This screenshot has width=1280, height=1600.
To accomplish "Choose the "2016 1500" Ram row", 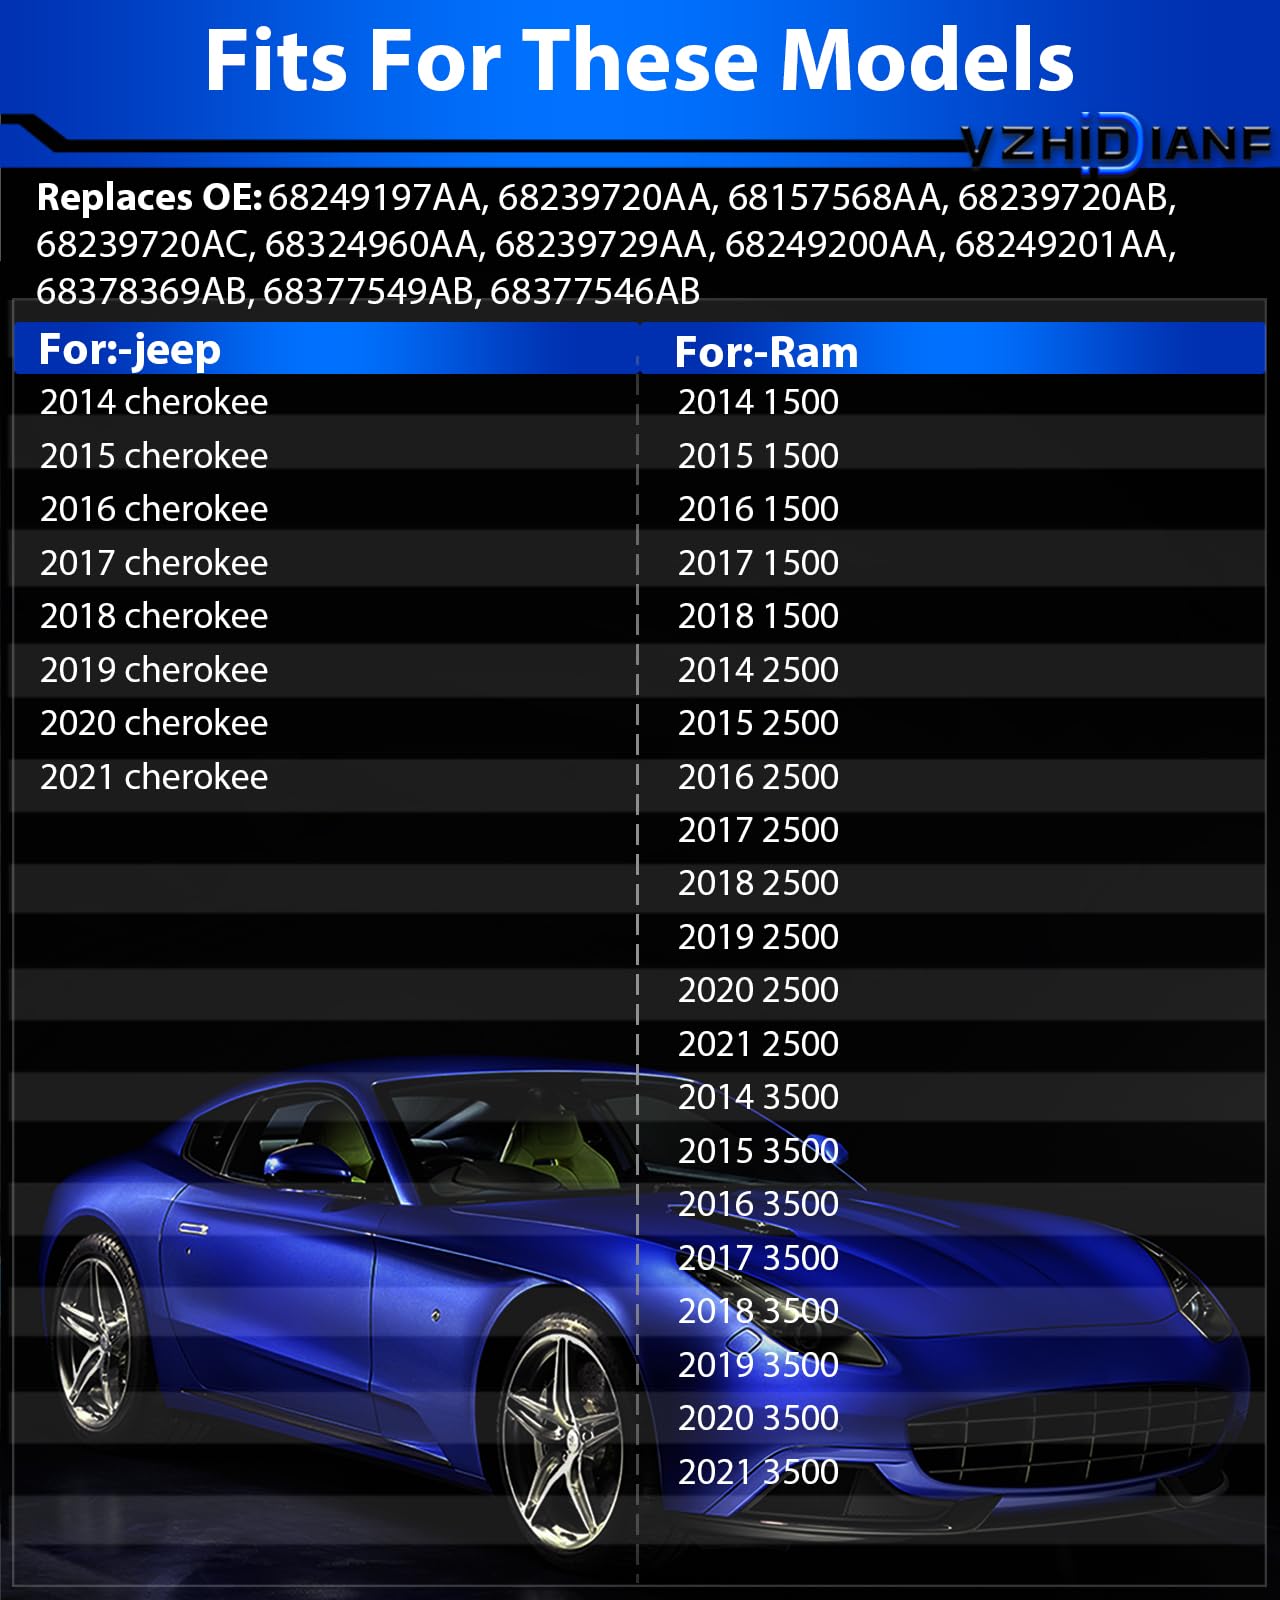I will point(758,509).
